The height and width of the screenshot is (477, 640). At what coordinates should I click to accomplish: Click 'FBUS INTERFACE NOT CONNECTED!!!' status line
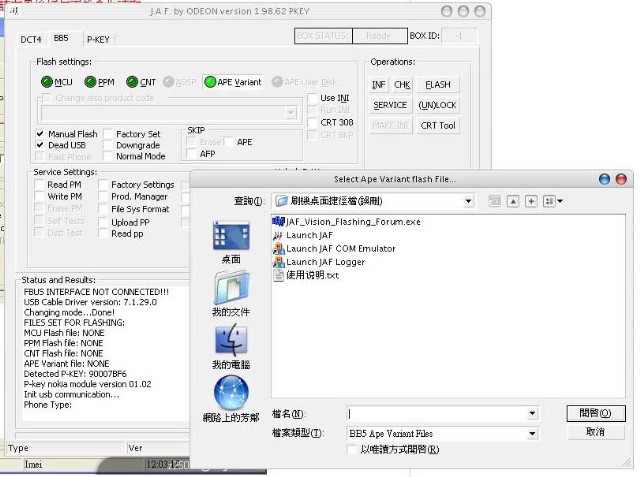[x=96, y=292]
